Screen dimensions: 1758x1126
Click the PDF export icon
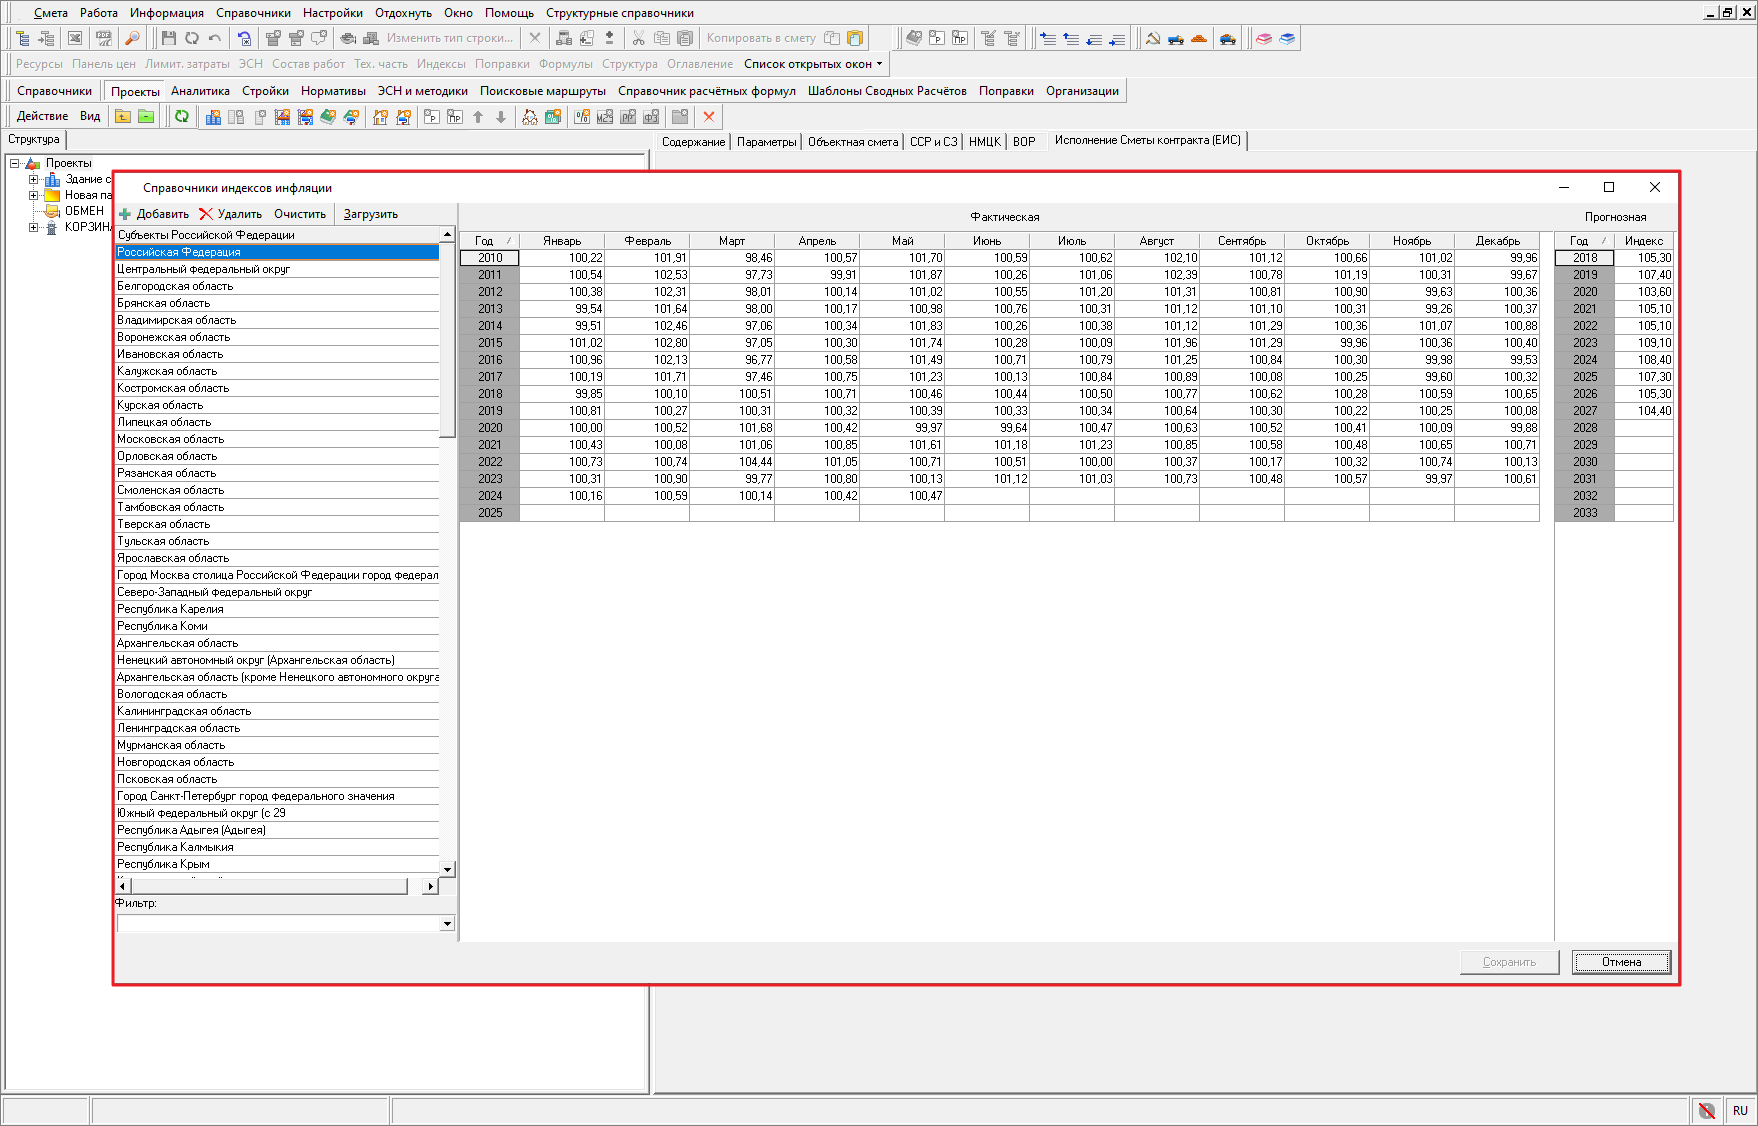[x=104, y=38]
